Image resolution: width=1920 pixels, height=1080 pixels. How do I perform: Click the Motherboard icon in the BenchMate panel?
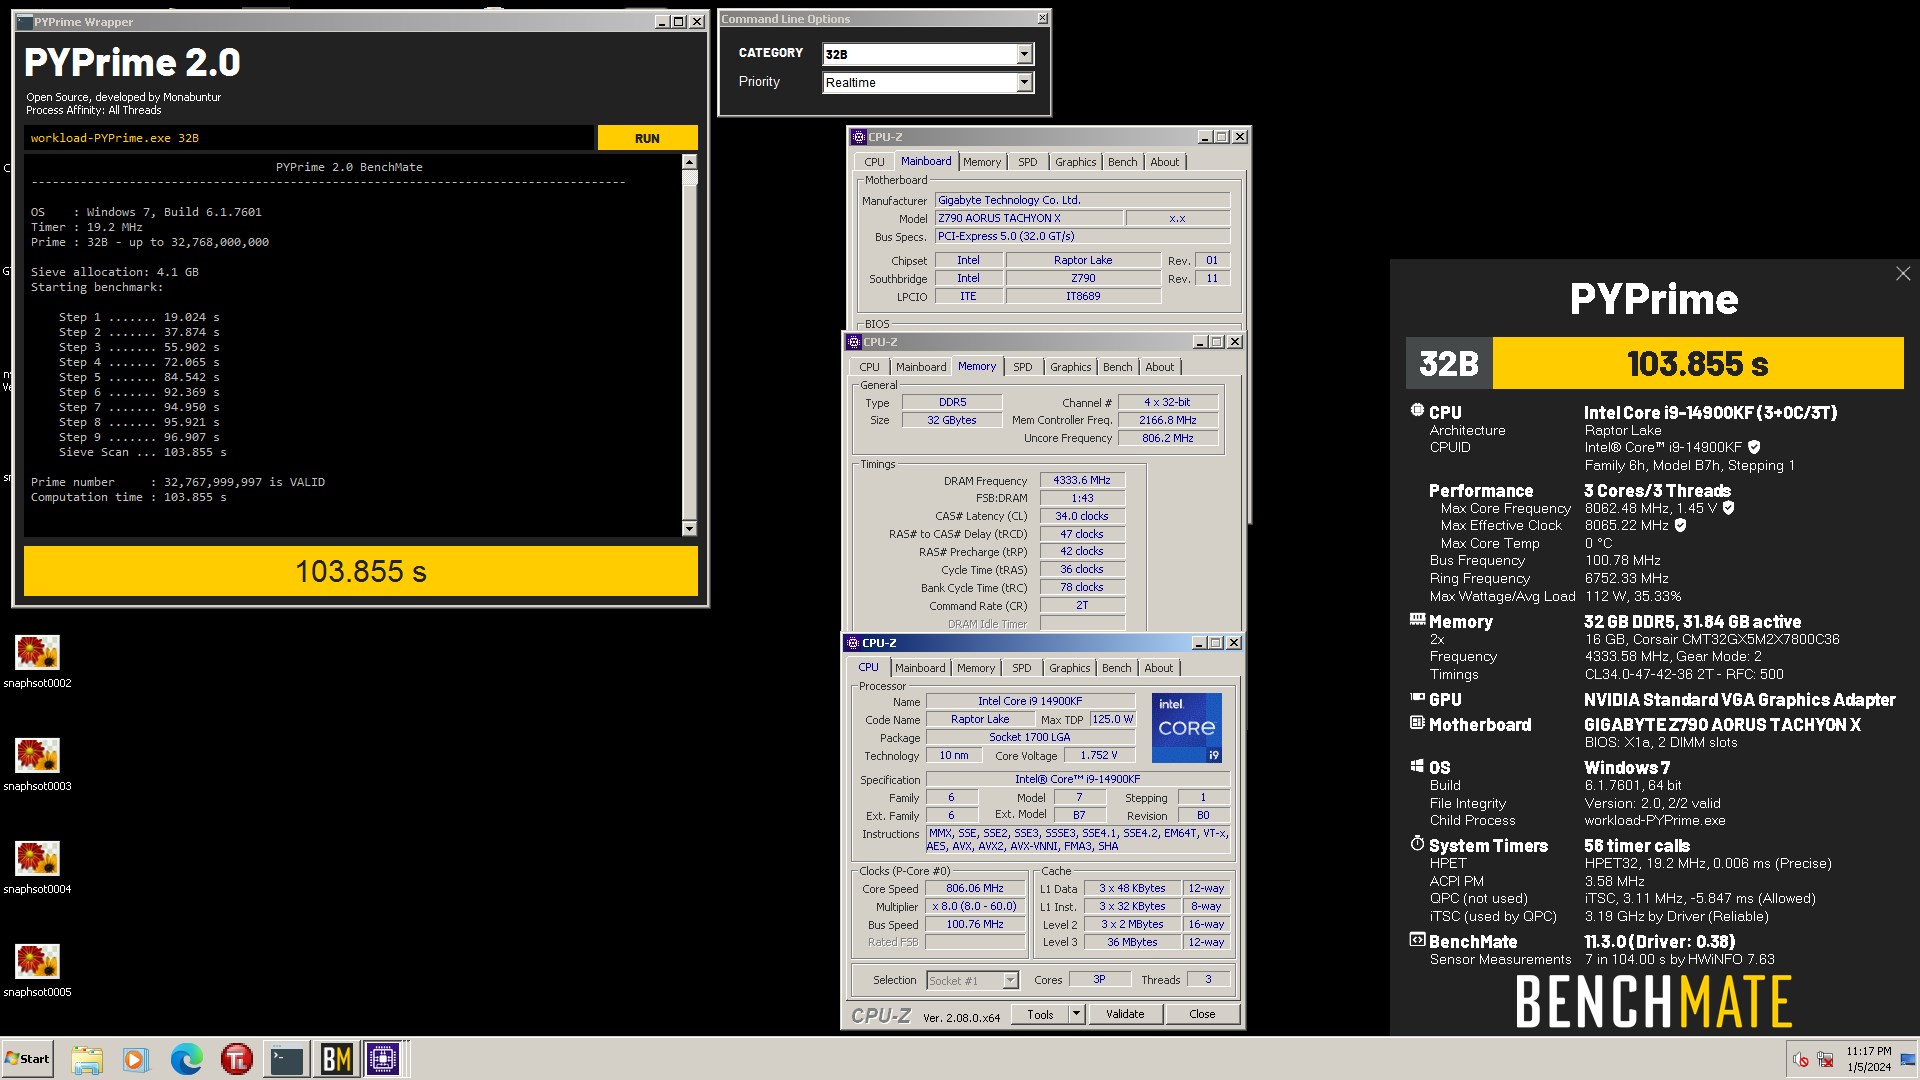point(1417,723)
